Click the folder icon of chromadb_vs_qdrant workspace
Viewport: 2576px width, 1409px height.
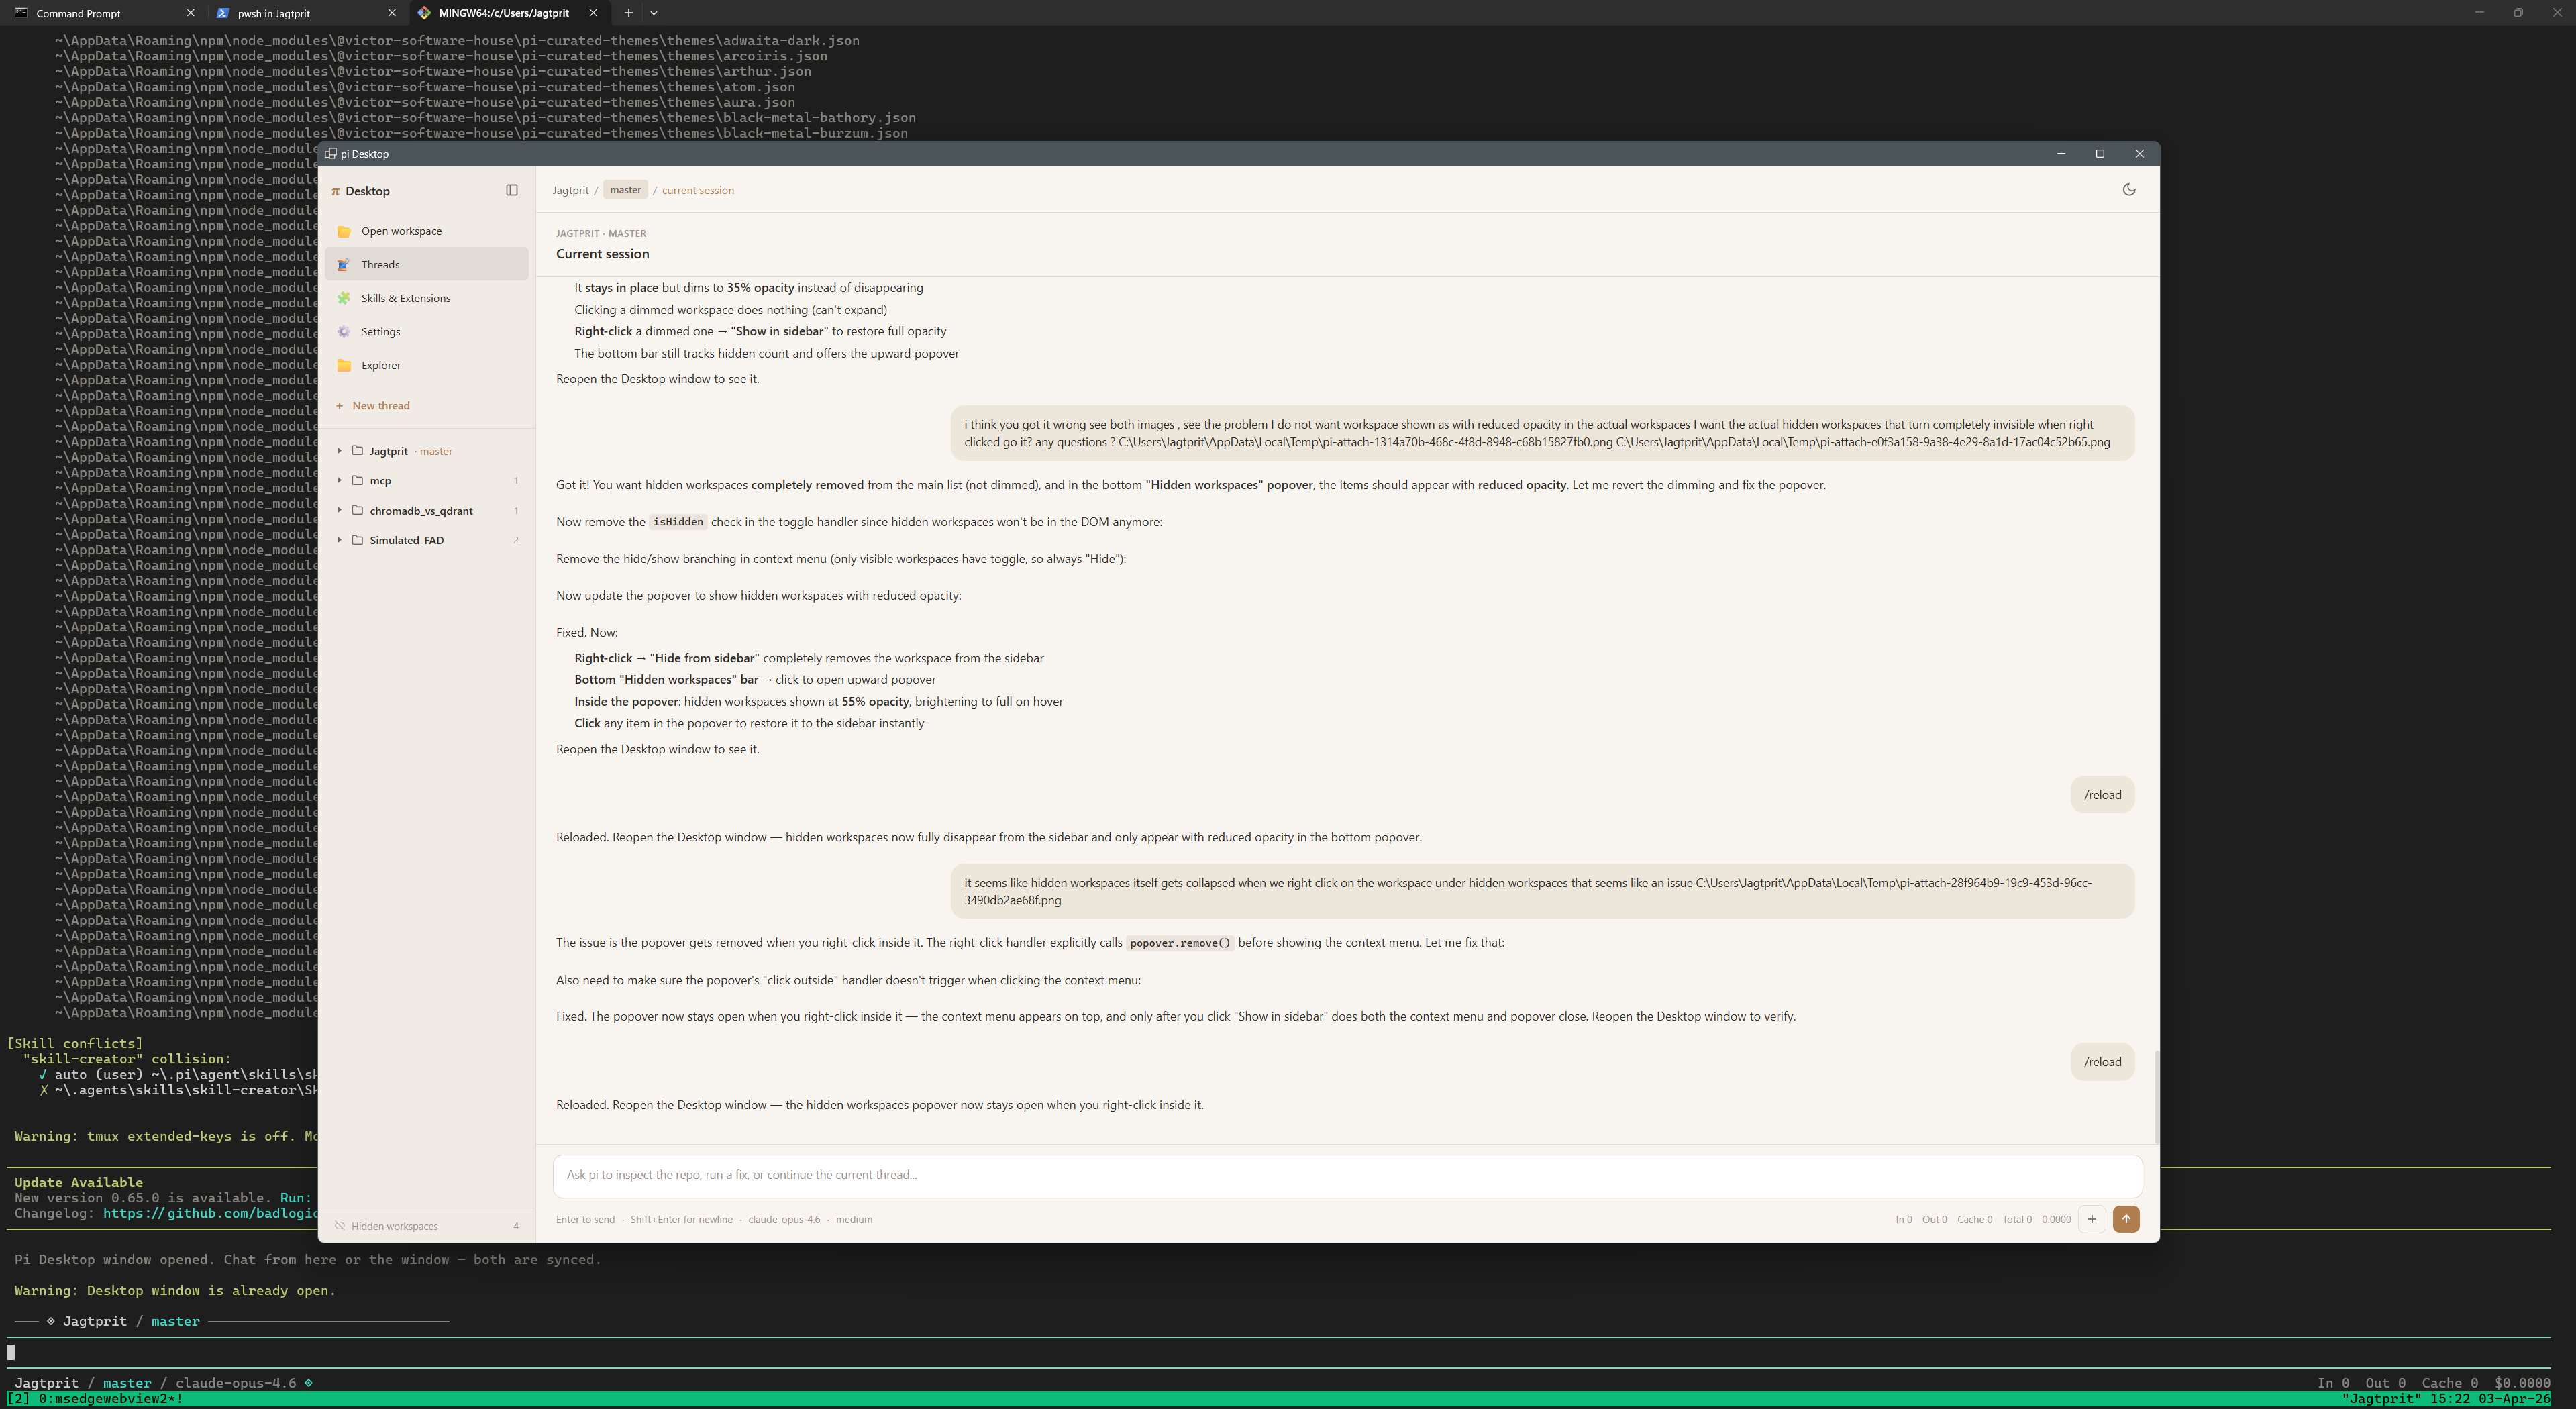point(357,510)
